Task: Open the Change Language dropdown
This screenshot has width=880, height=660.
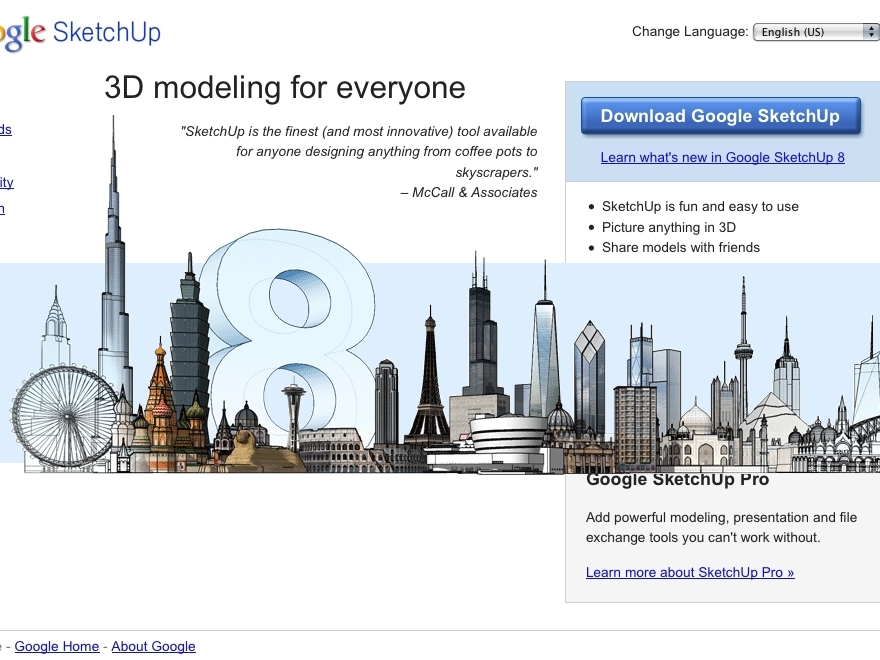Action: [816, 32]
